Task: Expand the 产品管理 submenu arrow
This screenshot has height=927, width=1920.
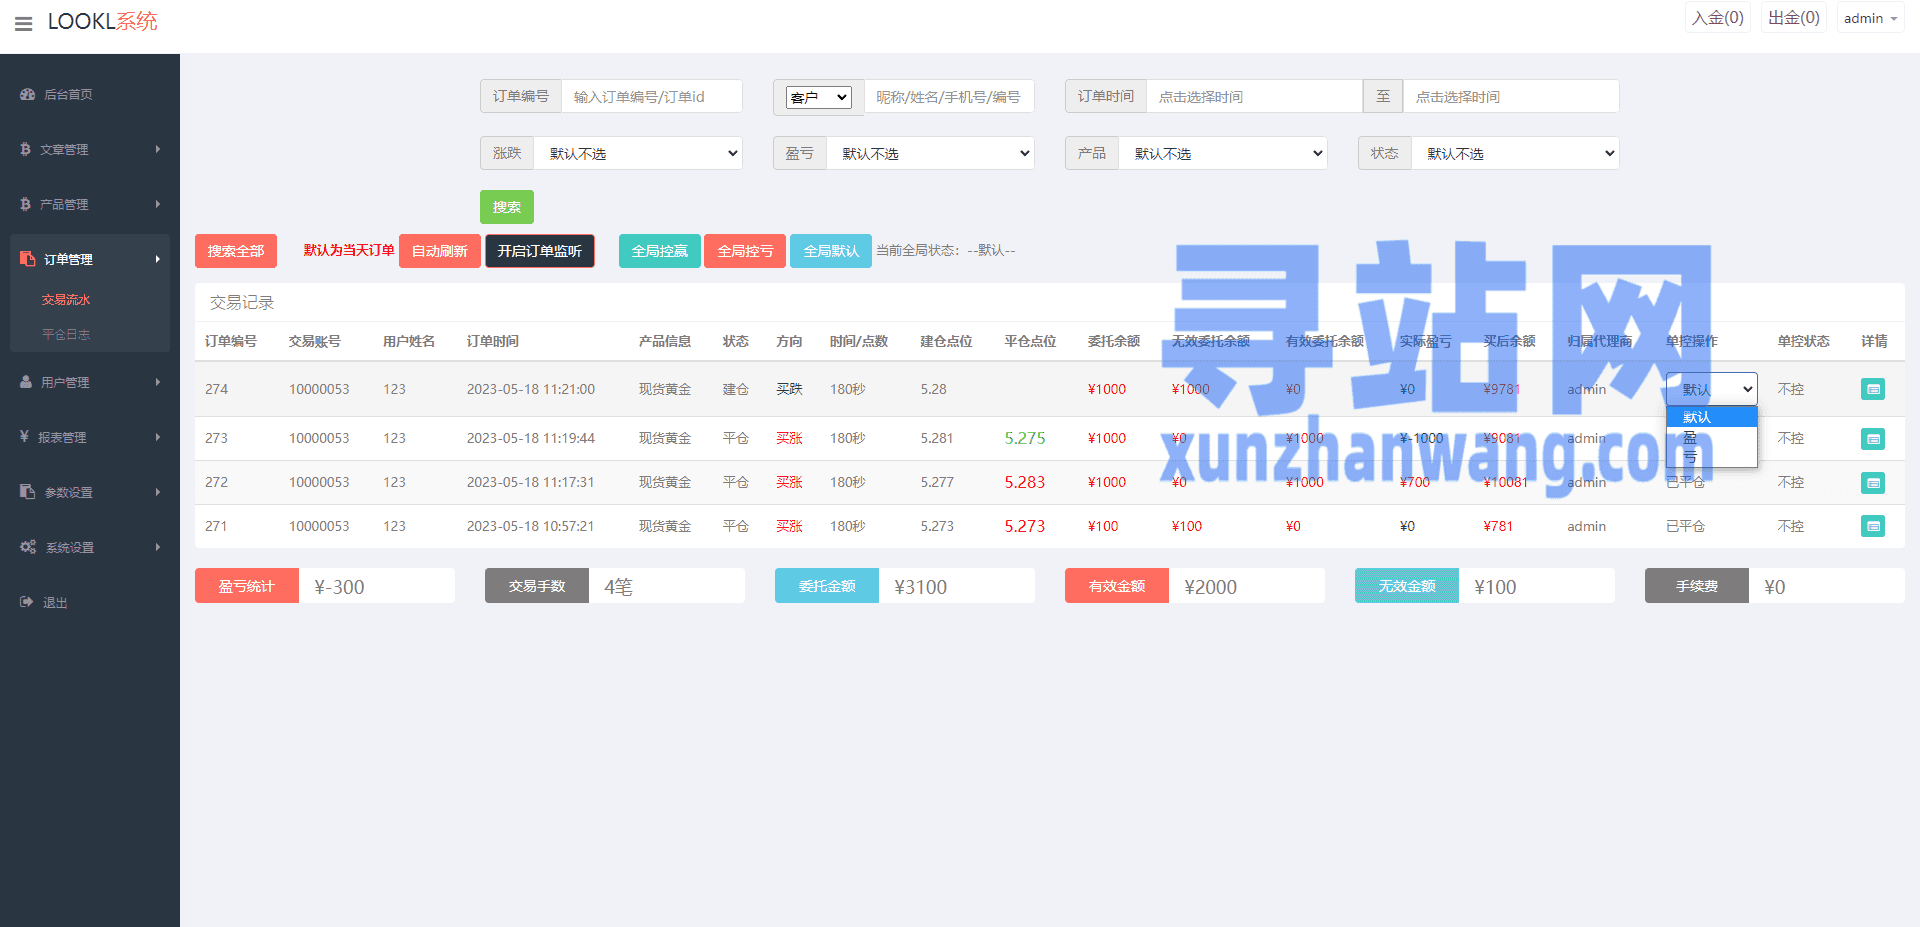Action: point(158,204)
